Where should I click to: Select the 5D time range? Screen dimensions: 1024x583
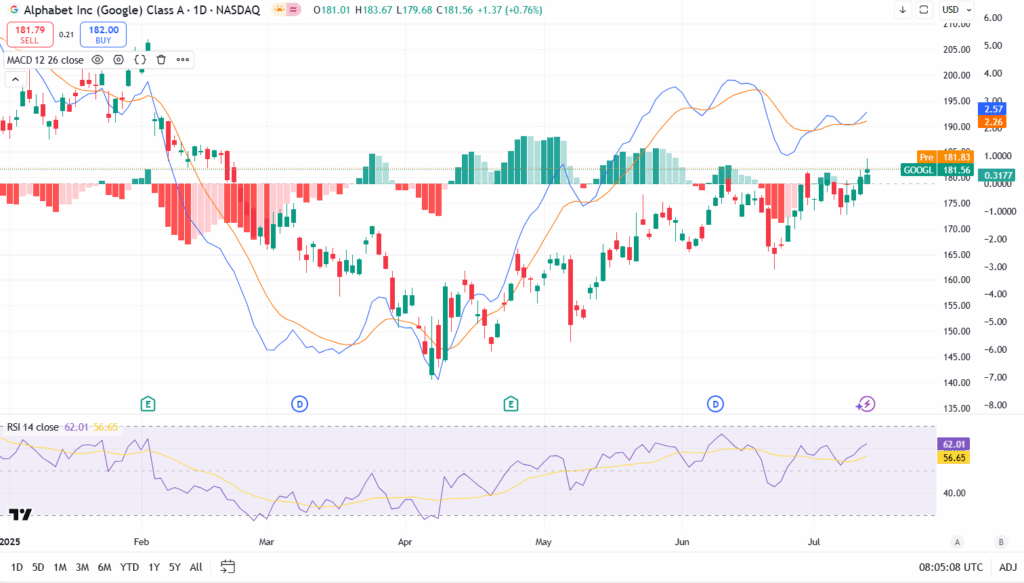pos(39,567)
